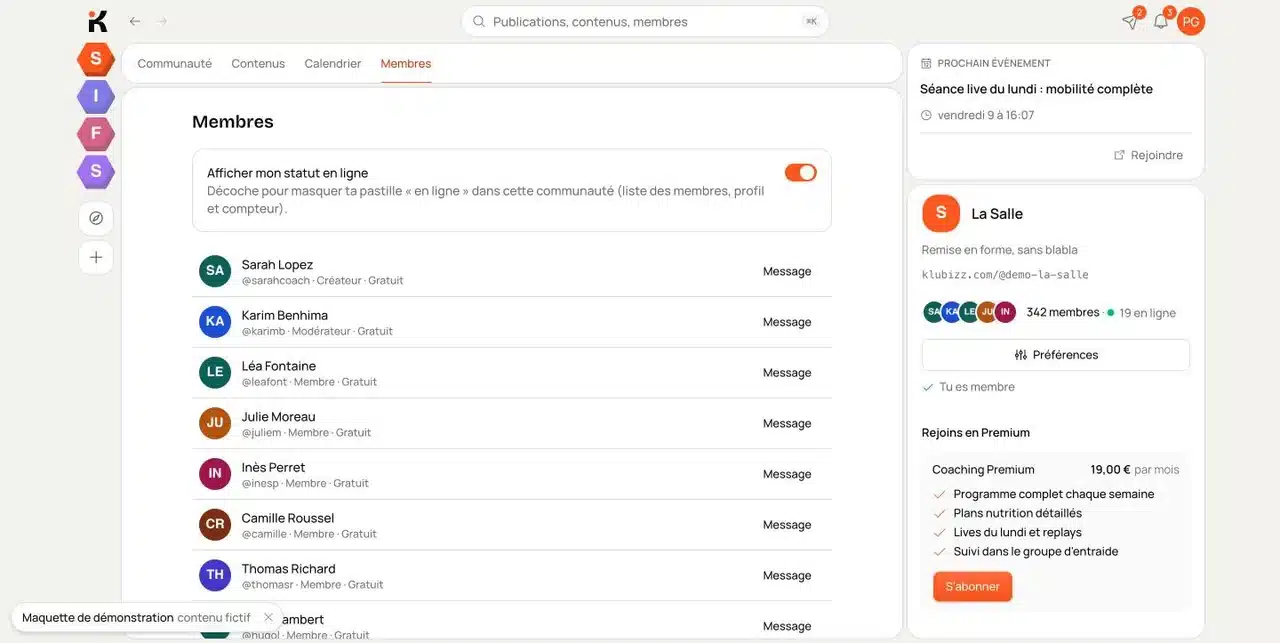Click the "Coaching Premium" plan name

[x=983, y=469]
